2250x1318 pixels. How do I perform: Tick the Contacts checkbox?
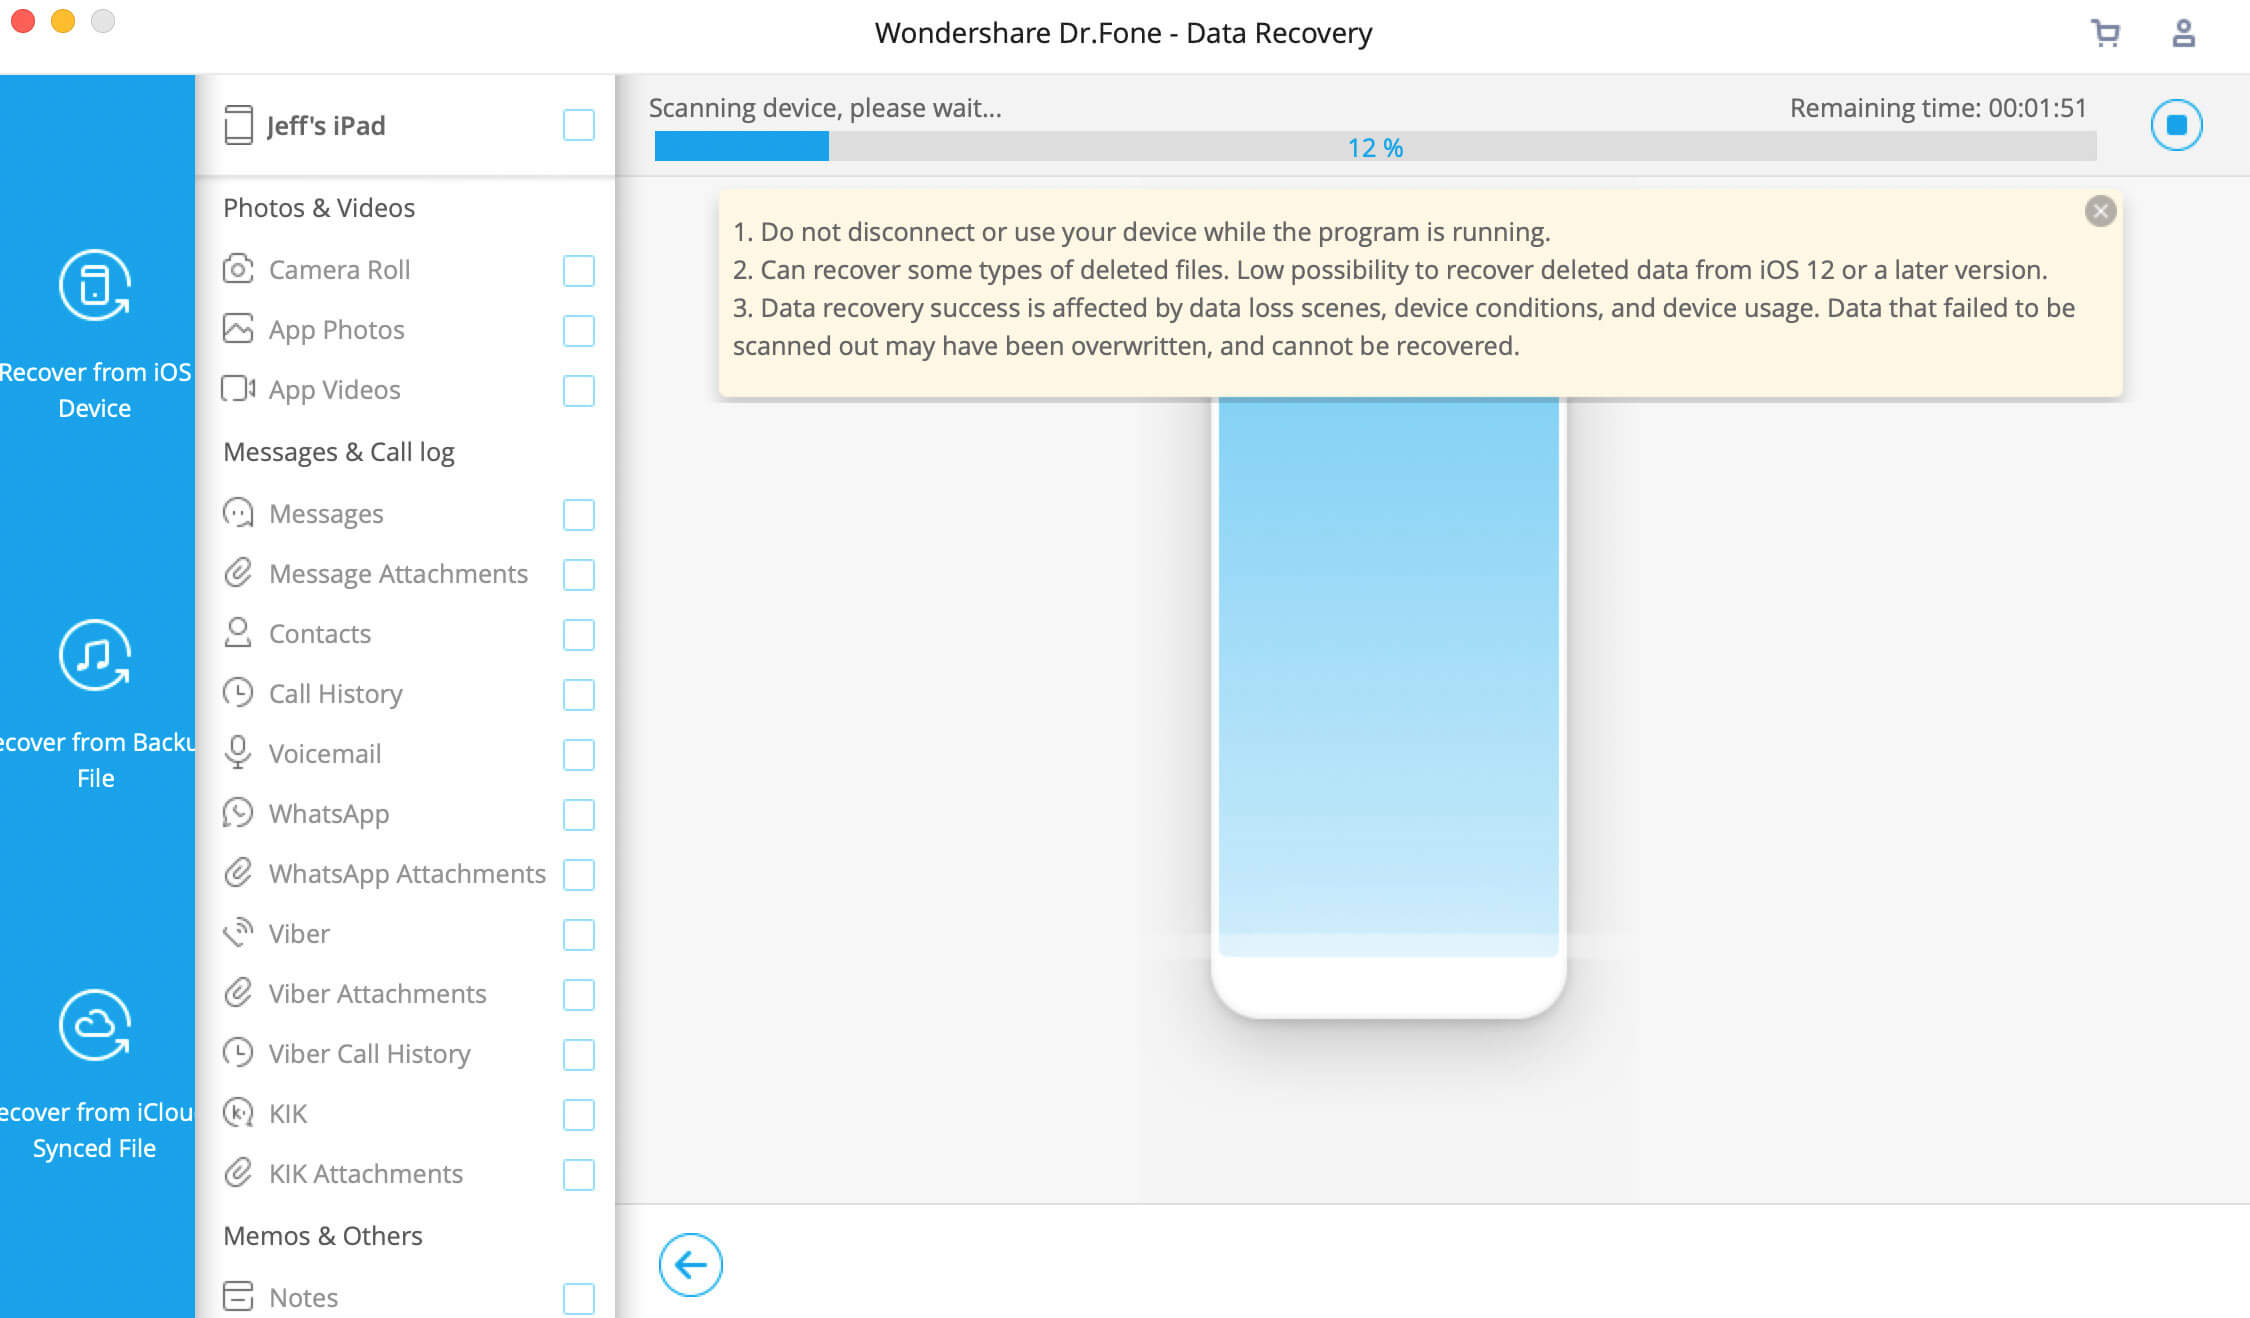point(578,634)
